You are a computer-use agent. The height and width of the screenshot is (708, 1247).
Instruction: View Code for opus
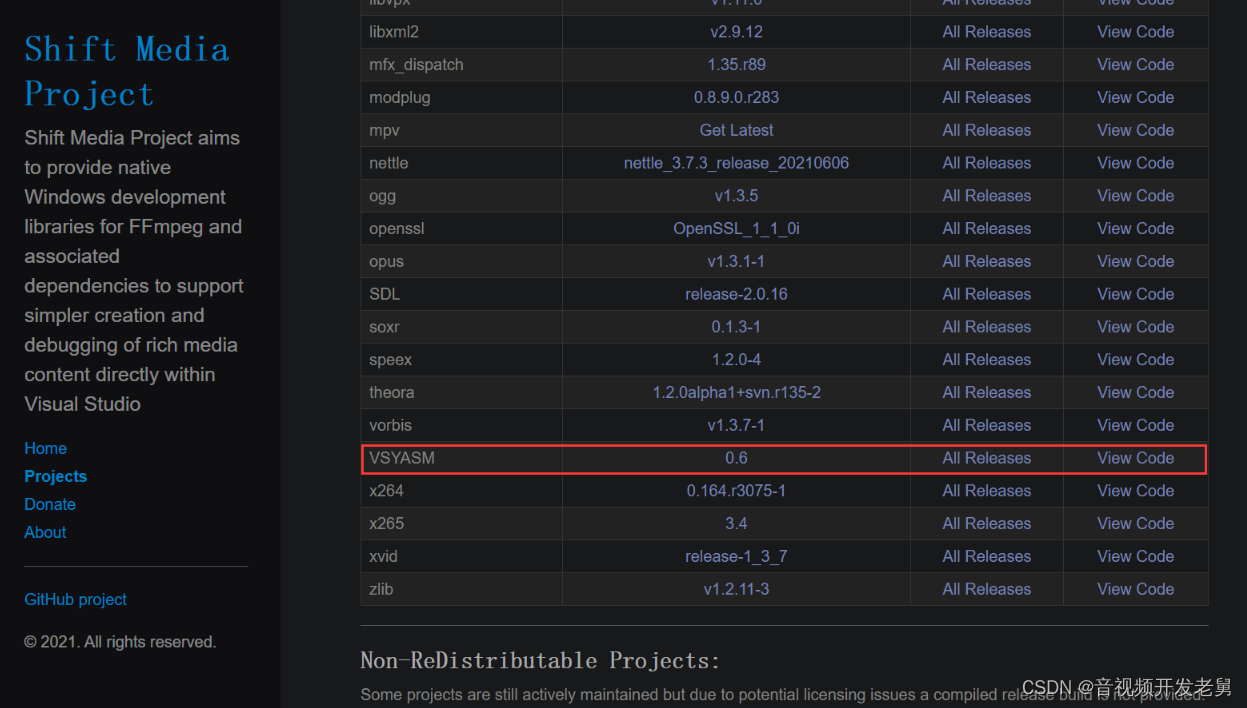1136,262
